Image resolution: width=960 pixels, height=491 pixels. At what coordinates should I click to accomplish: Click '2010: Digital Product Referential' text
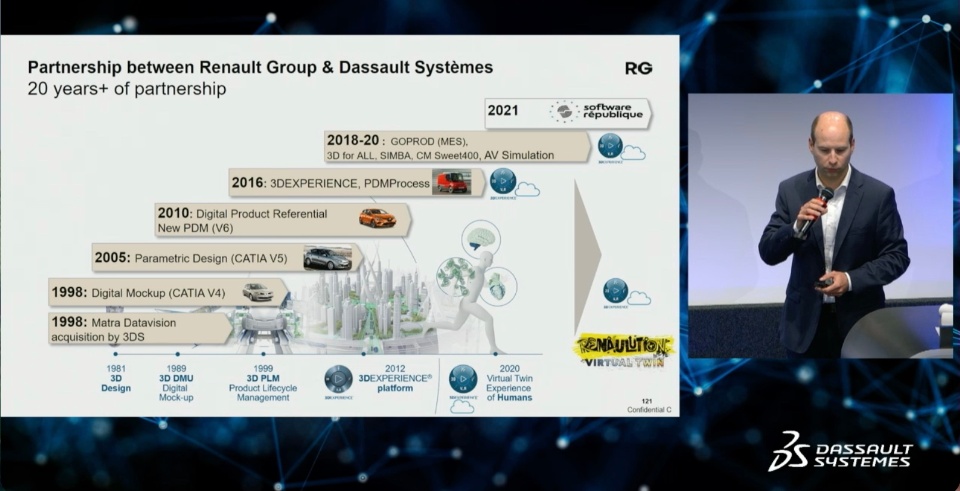point(242,214)
